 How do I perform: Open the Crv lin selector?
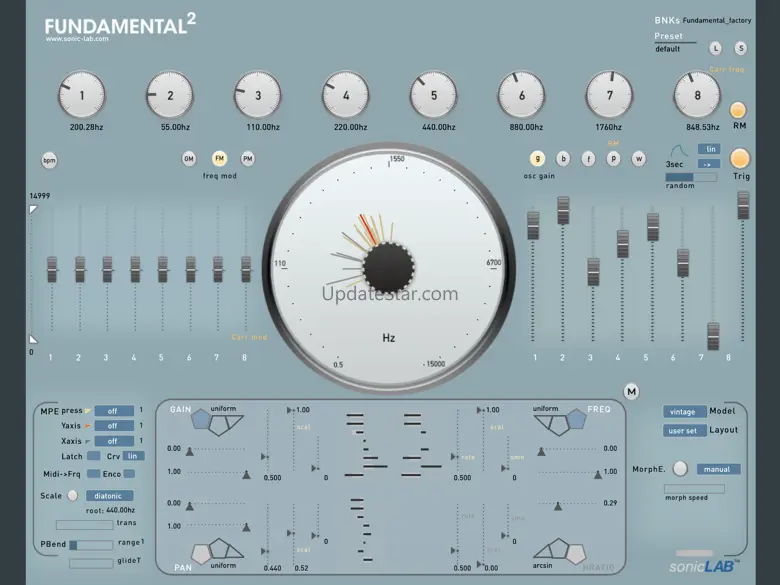tap(133, 456)
